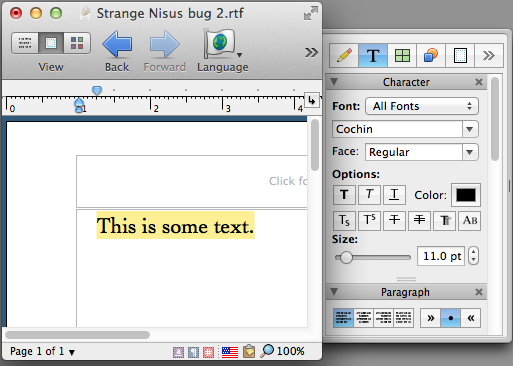The width and height of the screenshot is (513, 366).
Task: Collapse the Paragraph palette triangle
Action: [334, 292]
